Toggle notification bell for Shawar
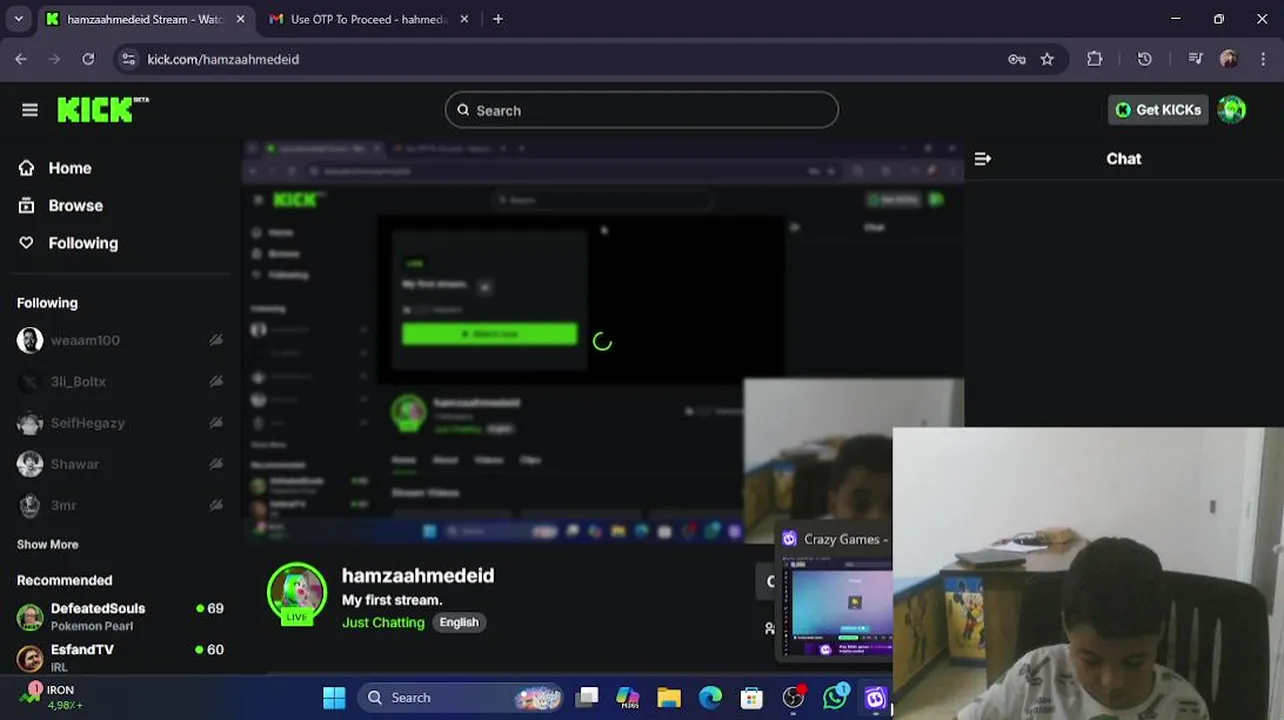The height and width of the screenshot is (720, 1284). pos(215,464)
